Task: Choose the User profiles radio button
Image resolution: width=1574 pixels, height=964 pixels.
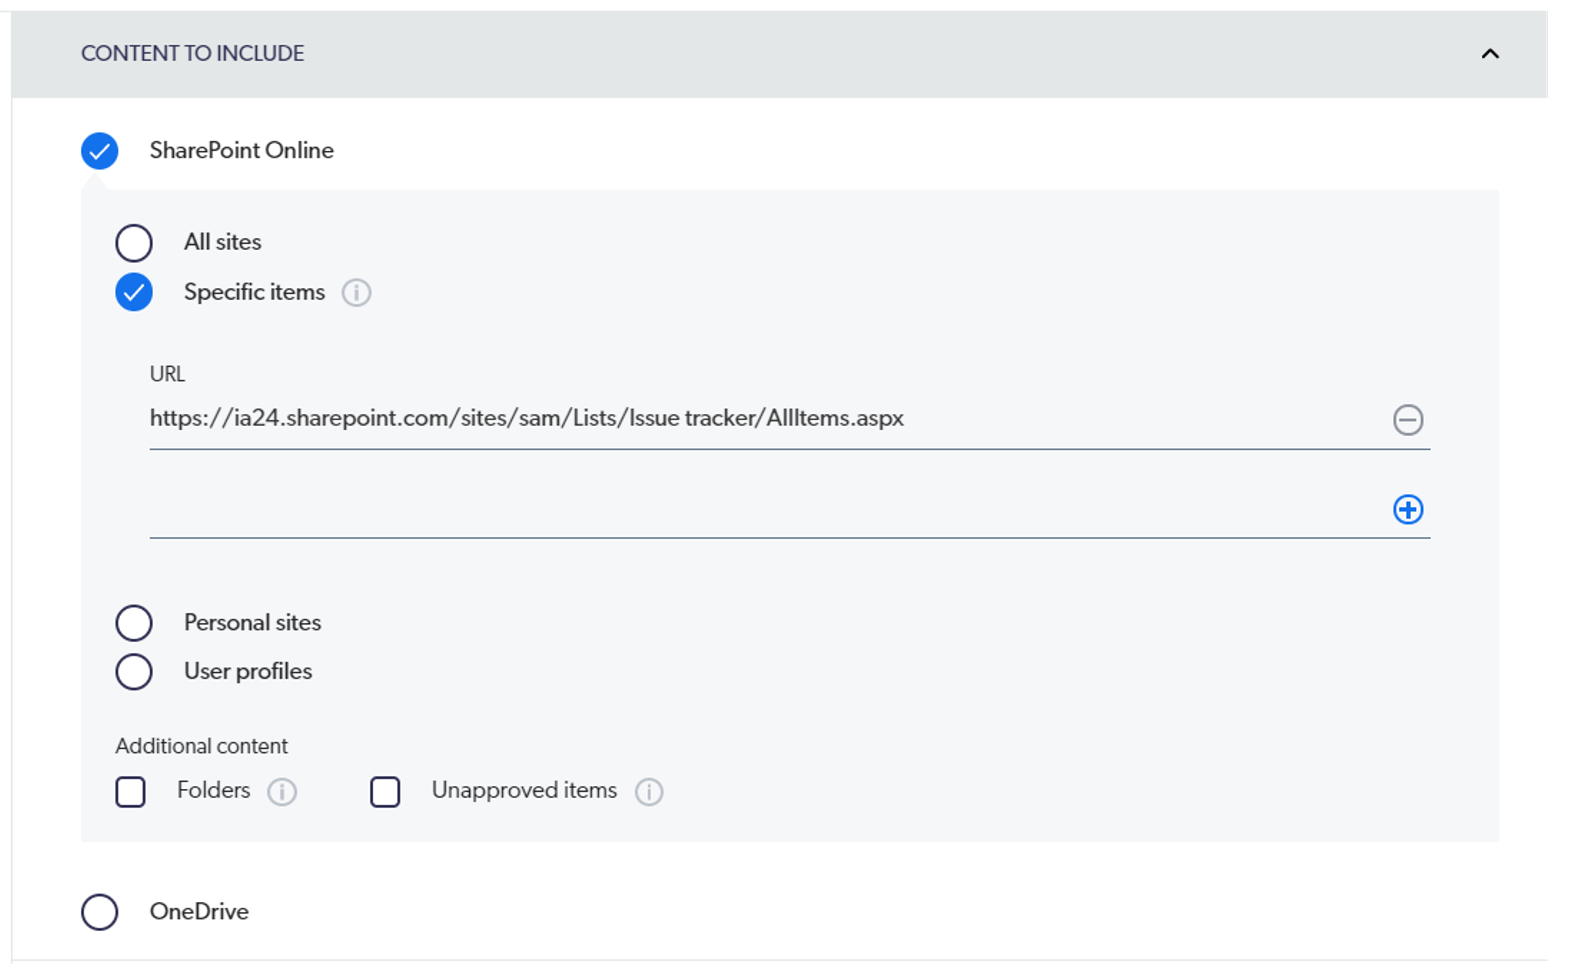Action: 134,672
